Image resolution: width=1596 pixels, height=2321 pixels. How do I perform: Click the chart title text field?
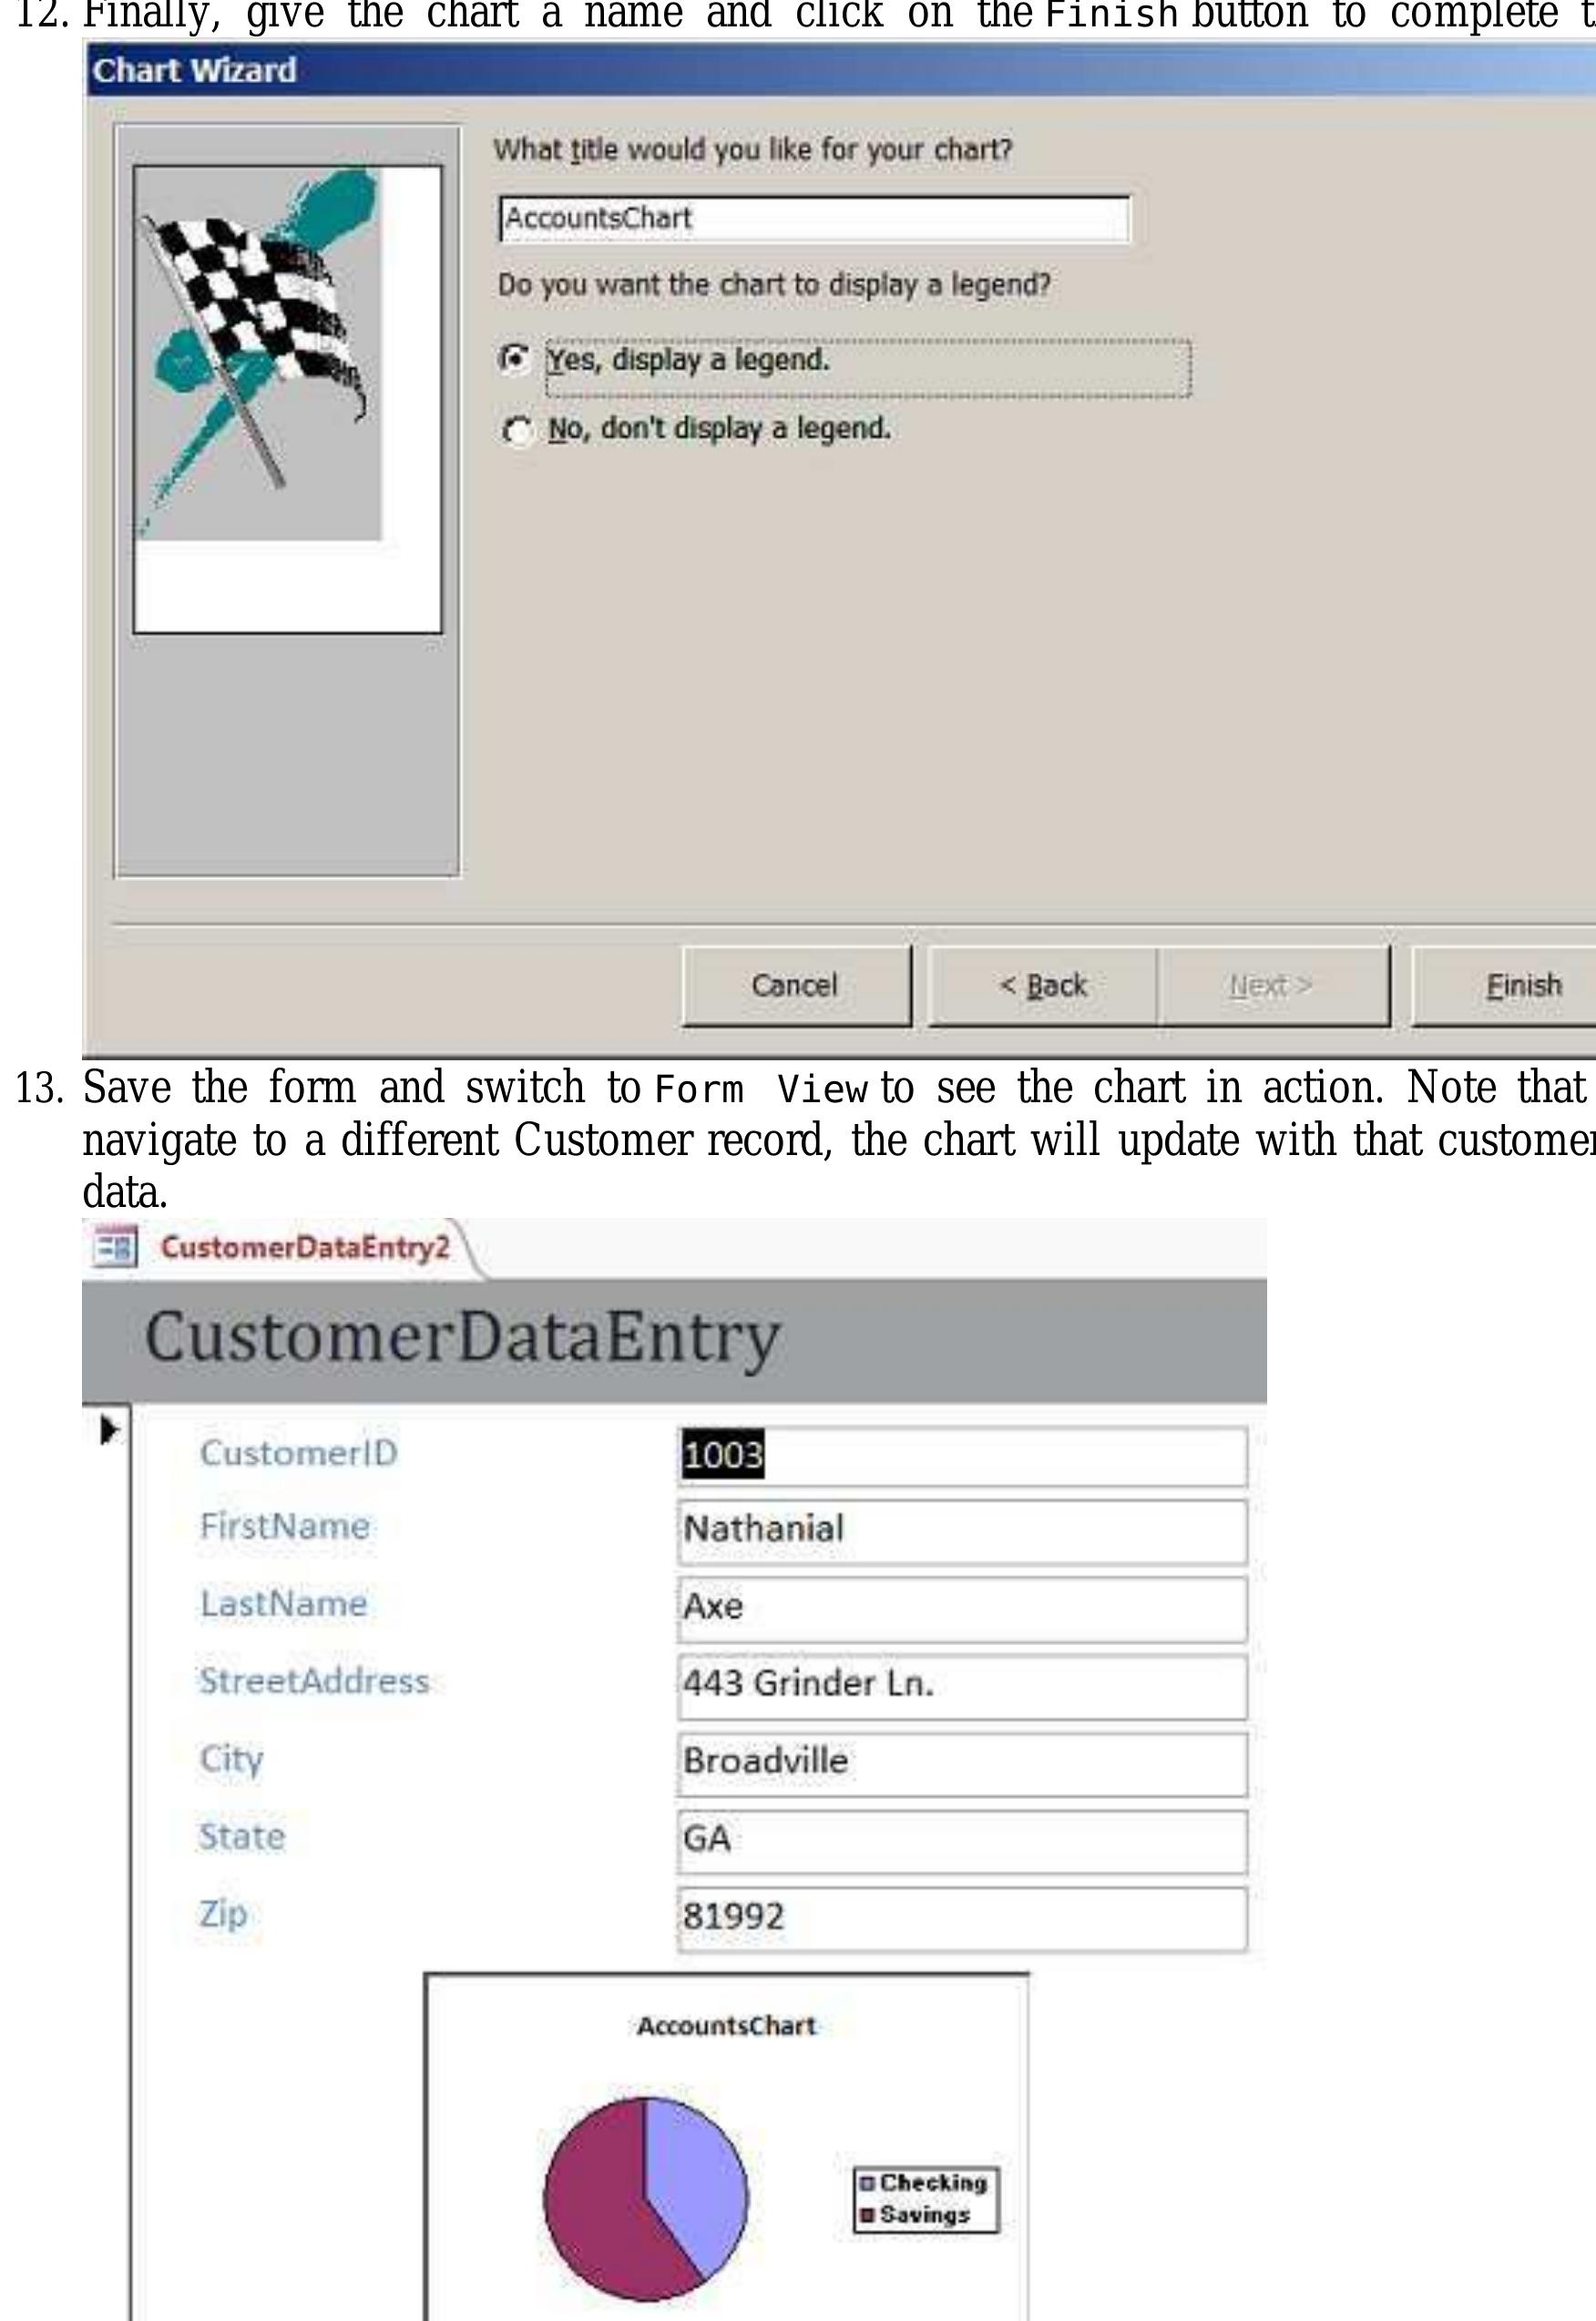[814, 218]
